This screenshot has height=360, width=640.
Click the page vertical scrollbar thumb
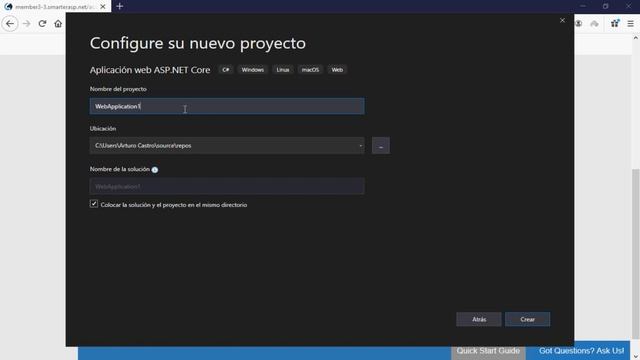636,253
